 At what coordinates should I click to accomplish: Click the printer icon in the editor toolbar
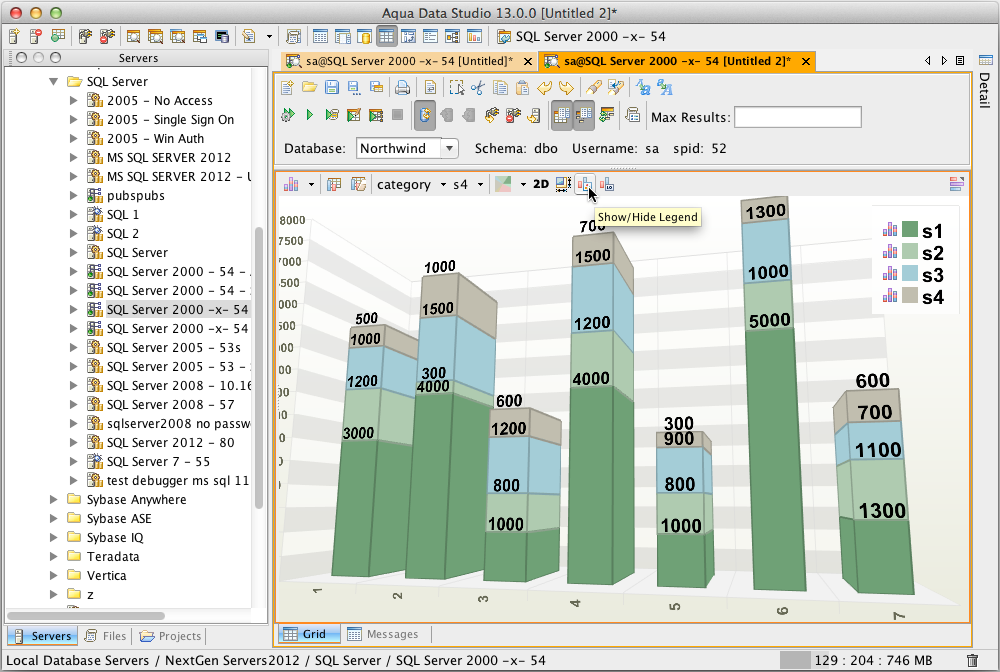tap(402, 87)
